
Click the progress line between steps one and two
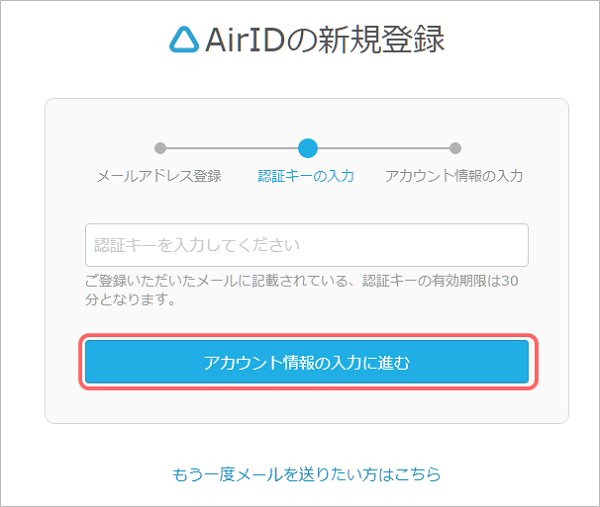[x=232, y=148]
